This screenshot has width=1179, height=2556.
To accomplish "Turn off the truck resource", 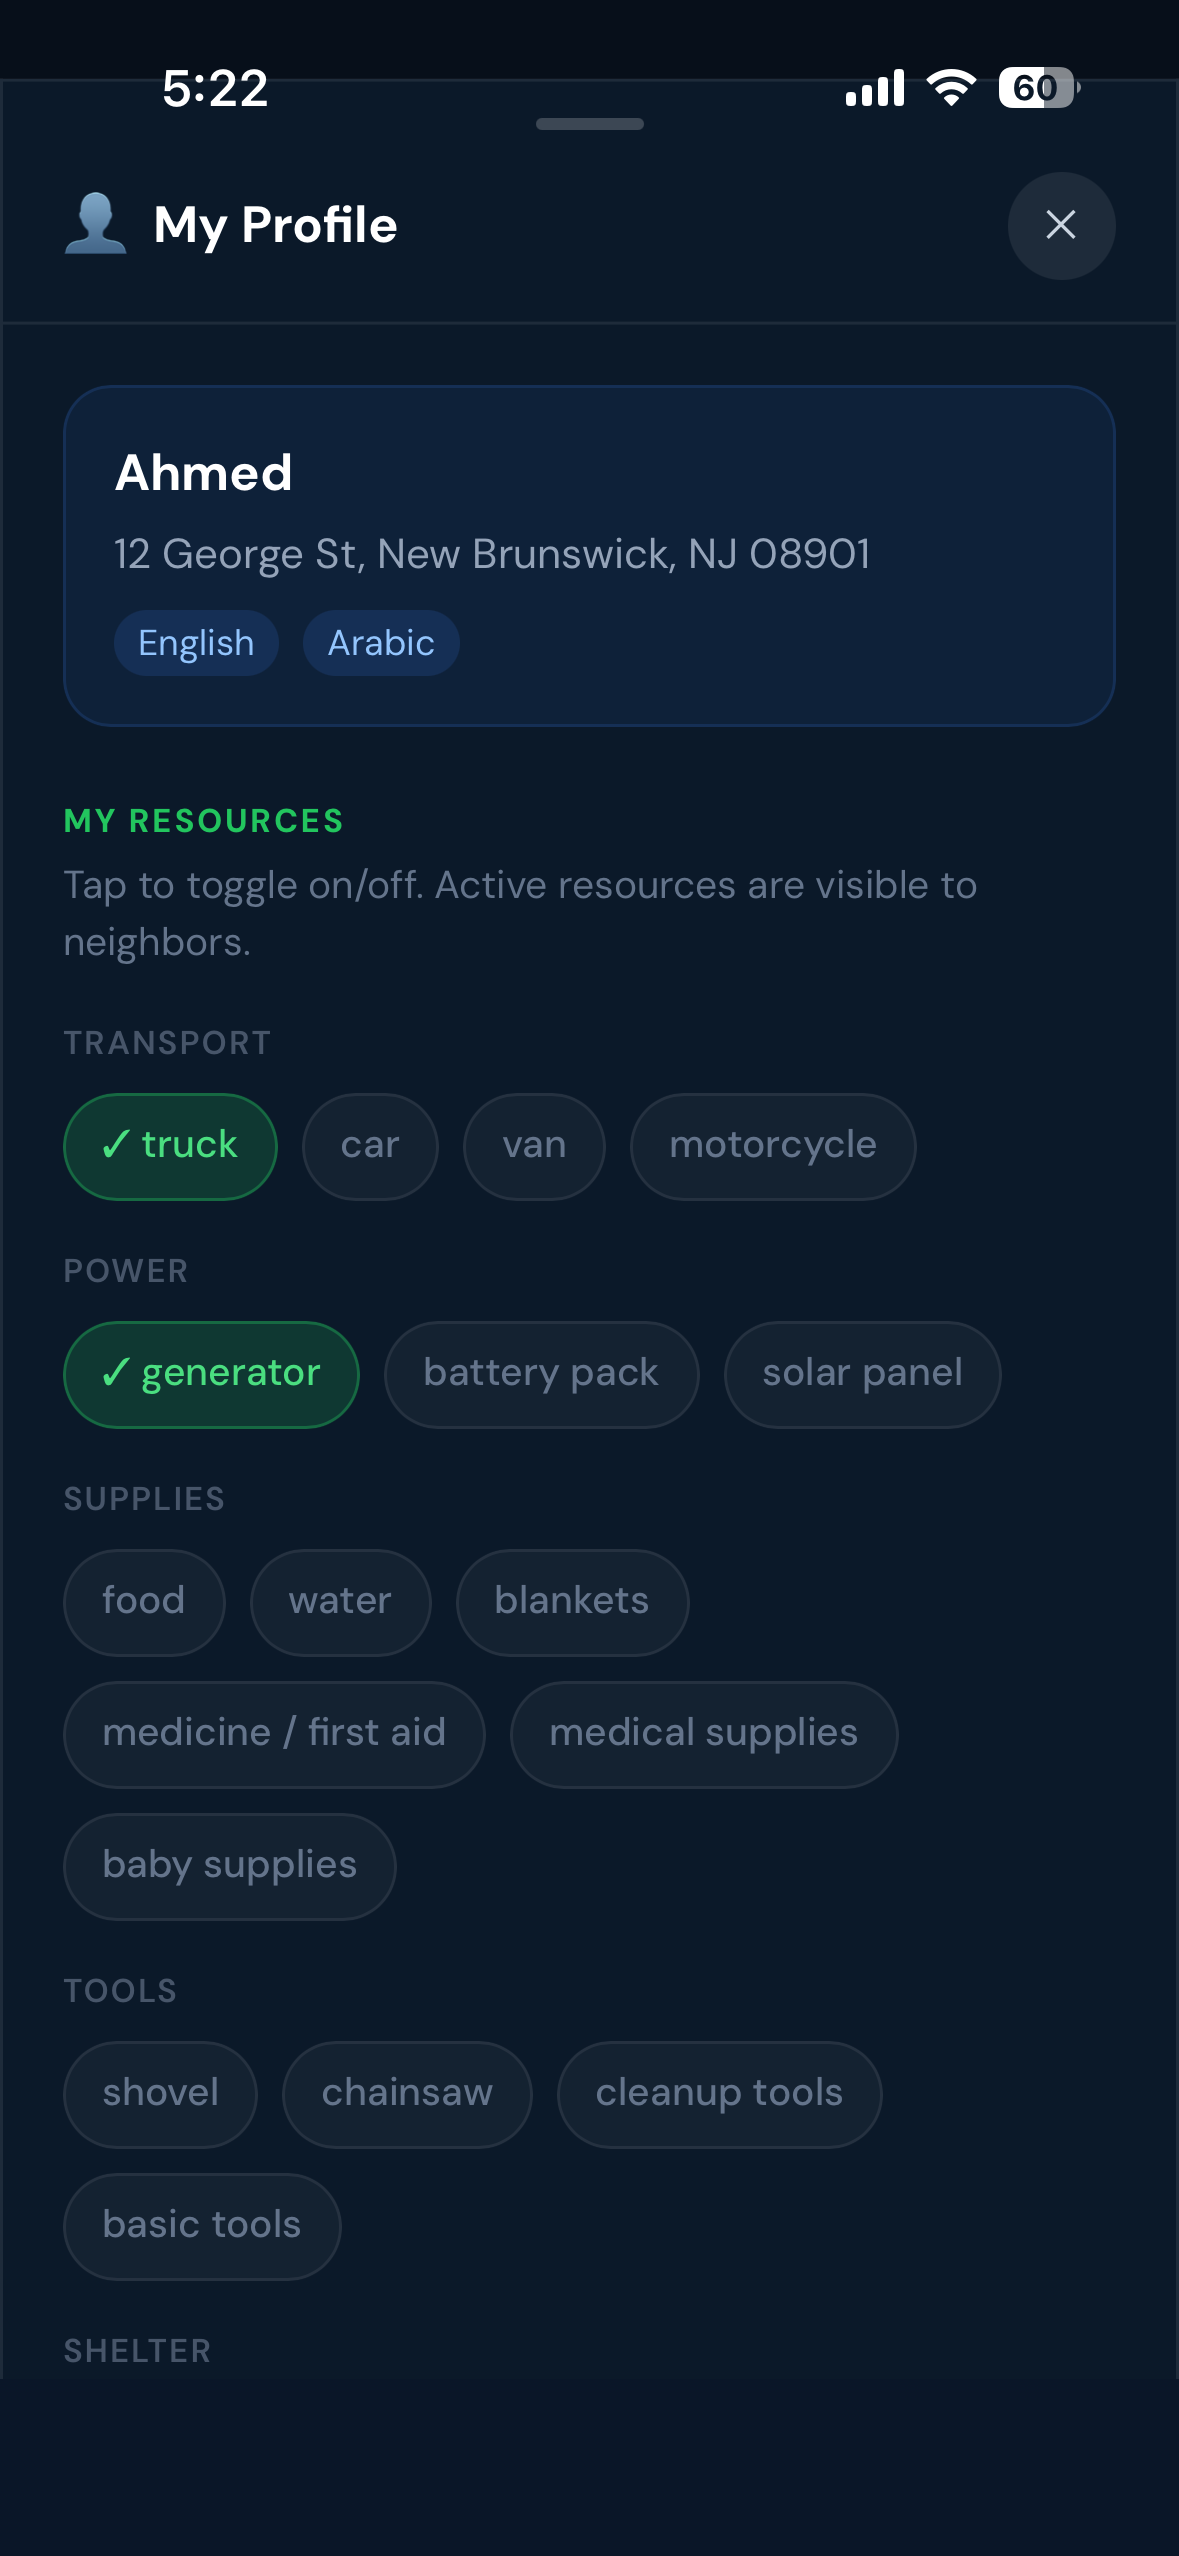I will [170, 1146].
